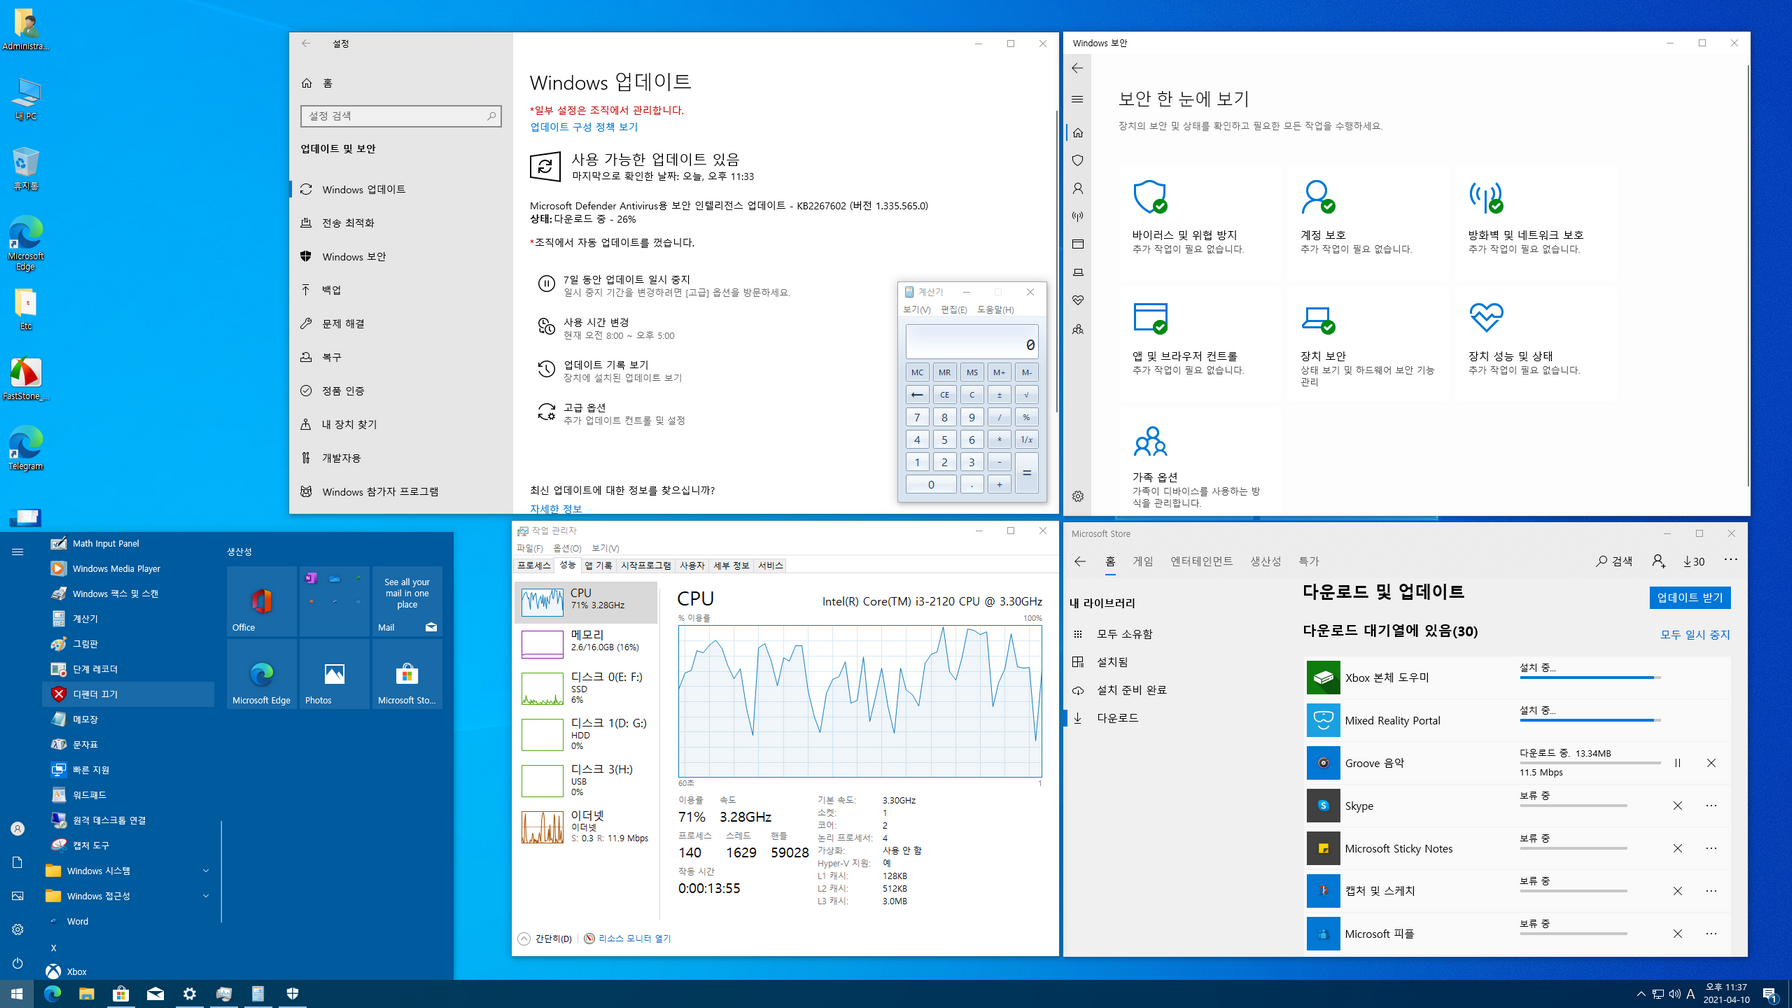The image size is (1792, 1008).
Task: Open Photos tile in Start menu
Action: (x=334, y=674)
